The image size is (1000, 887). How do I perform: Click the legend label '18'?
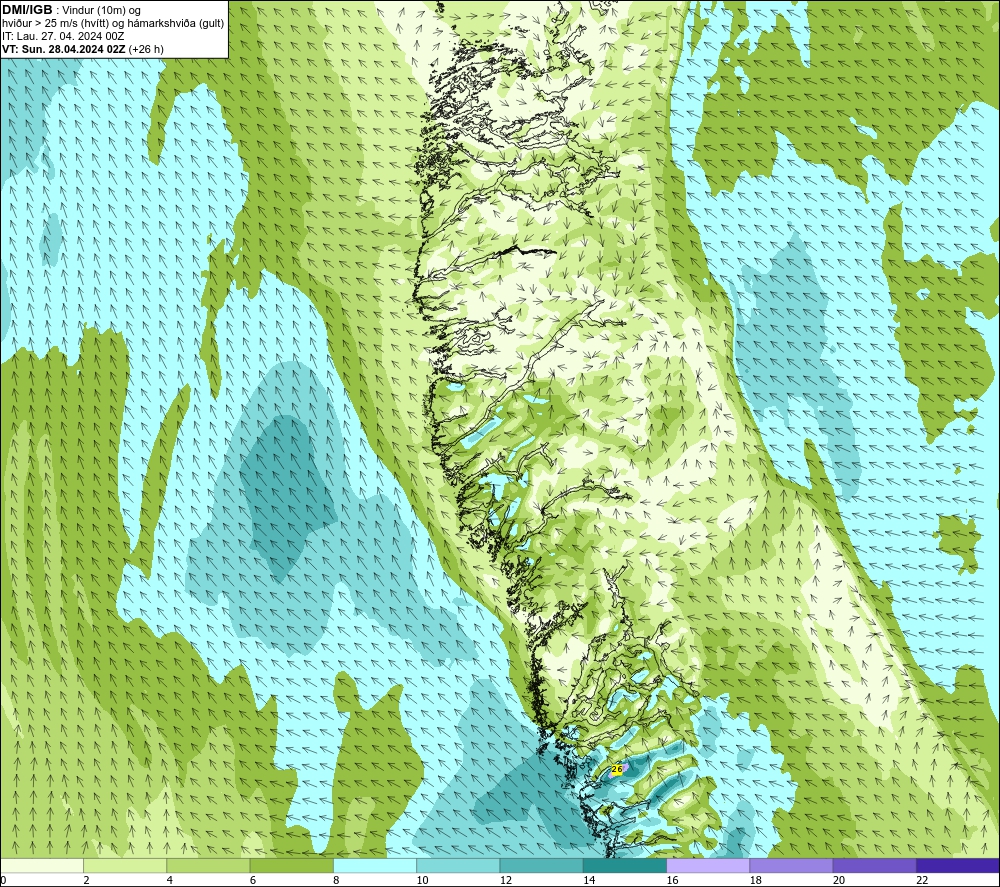(756, 880)
